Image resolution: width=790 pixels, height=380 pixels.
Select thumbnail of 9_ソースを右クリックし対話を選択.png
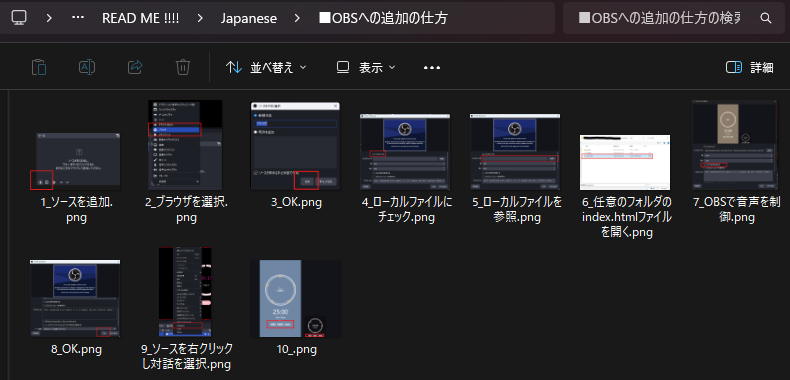click(x=185, y=292)
